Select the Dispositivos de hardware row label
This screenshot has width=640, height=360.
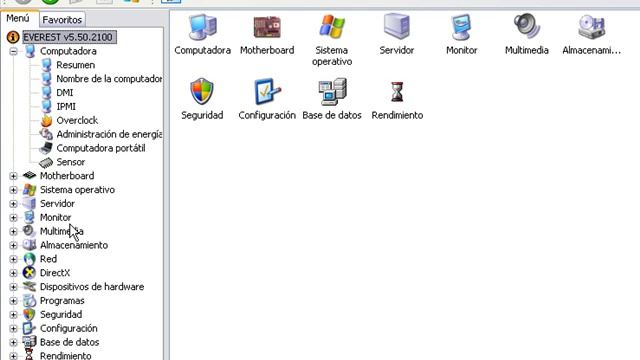92,287
